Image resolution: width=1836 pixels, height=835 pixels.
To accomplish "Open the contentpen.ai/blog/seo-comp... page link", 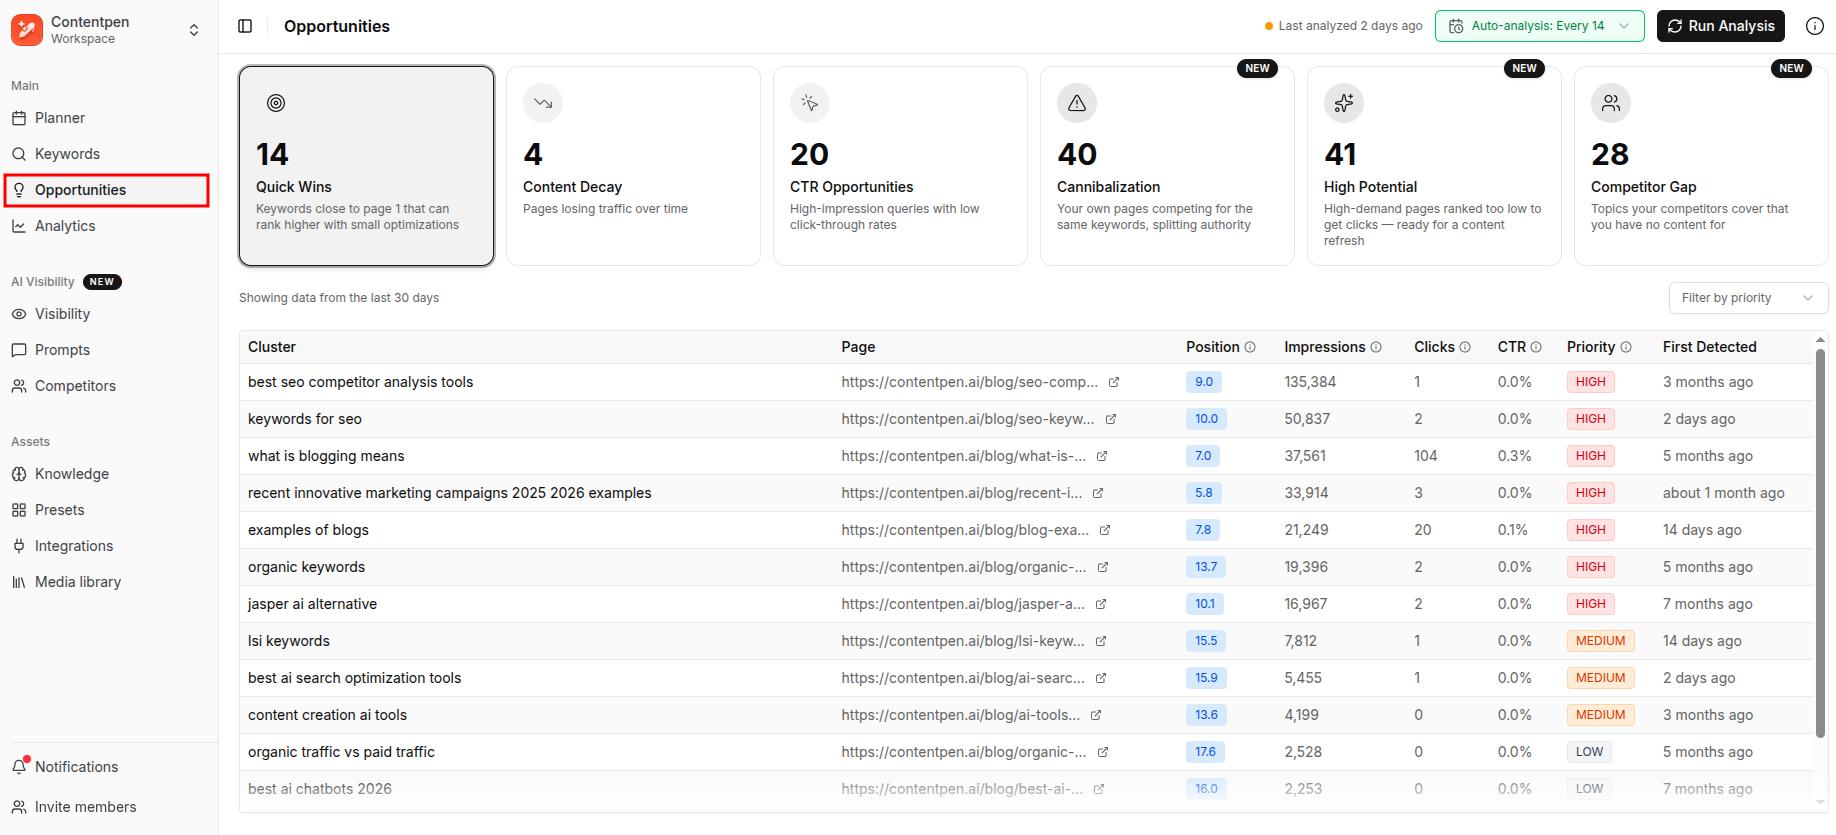I will [969, 382].
